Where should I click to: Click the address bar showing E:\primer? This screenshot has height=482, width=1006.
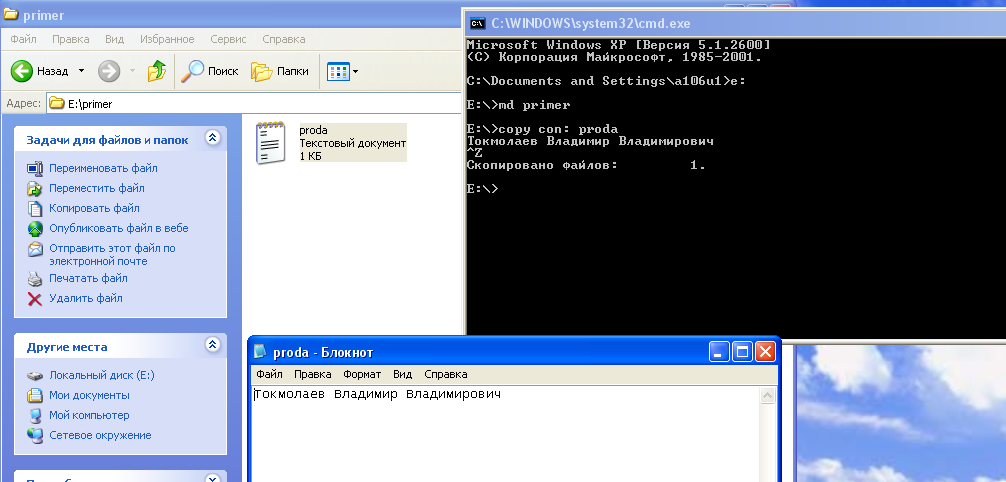point(253,103)
